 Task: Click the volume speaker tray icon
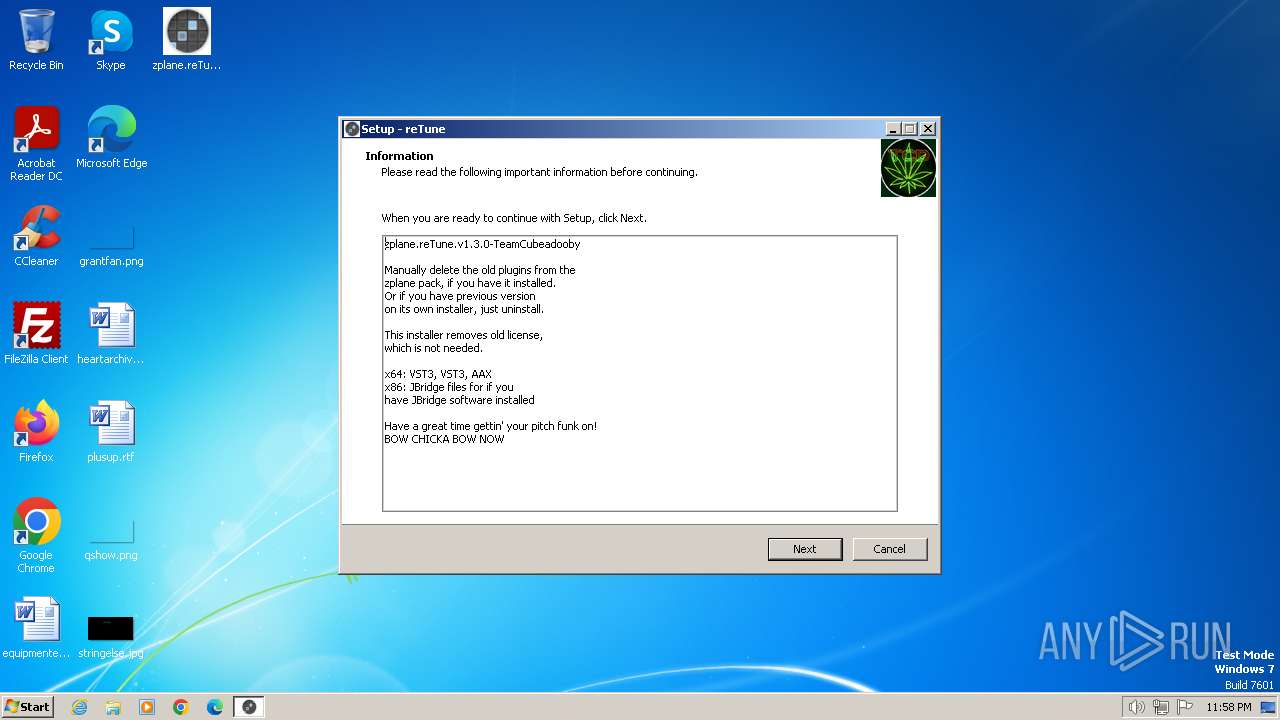pos(1136,707)
